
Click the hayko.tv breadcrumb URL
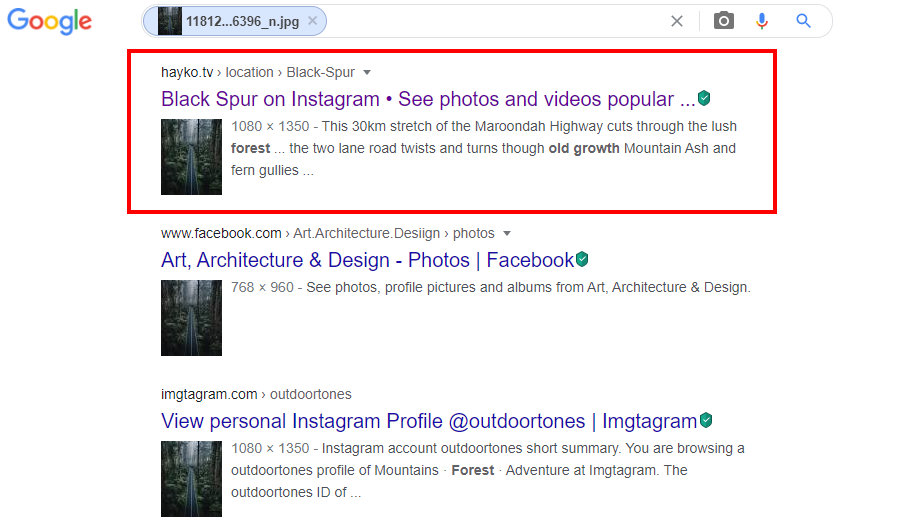tap(258, 72)
